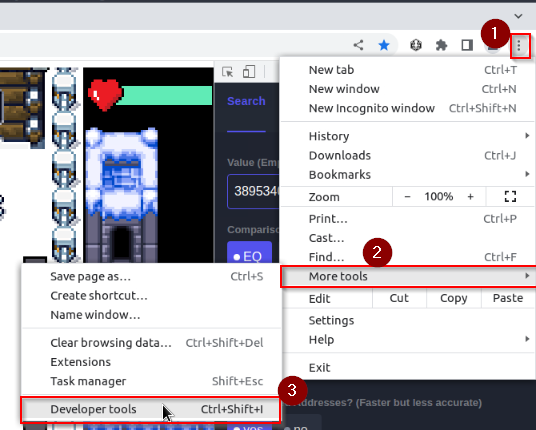The width and height of the screenshot is (536, 430).
Task: Decrease zoom with the minus button
Action: pos(407,197)
